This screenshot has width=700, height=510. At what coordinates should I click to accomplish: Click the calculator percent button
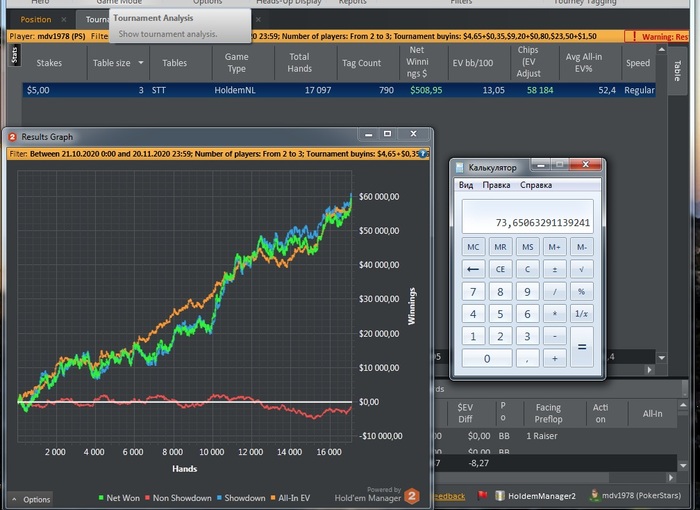[582, 292]
